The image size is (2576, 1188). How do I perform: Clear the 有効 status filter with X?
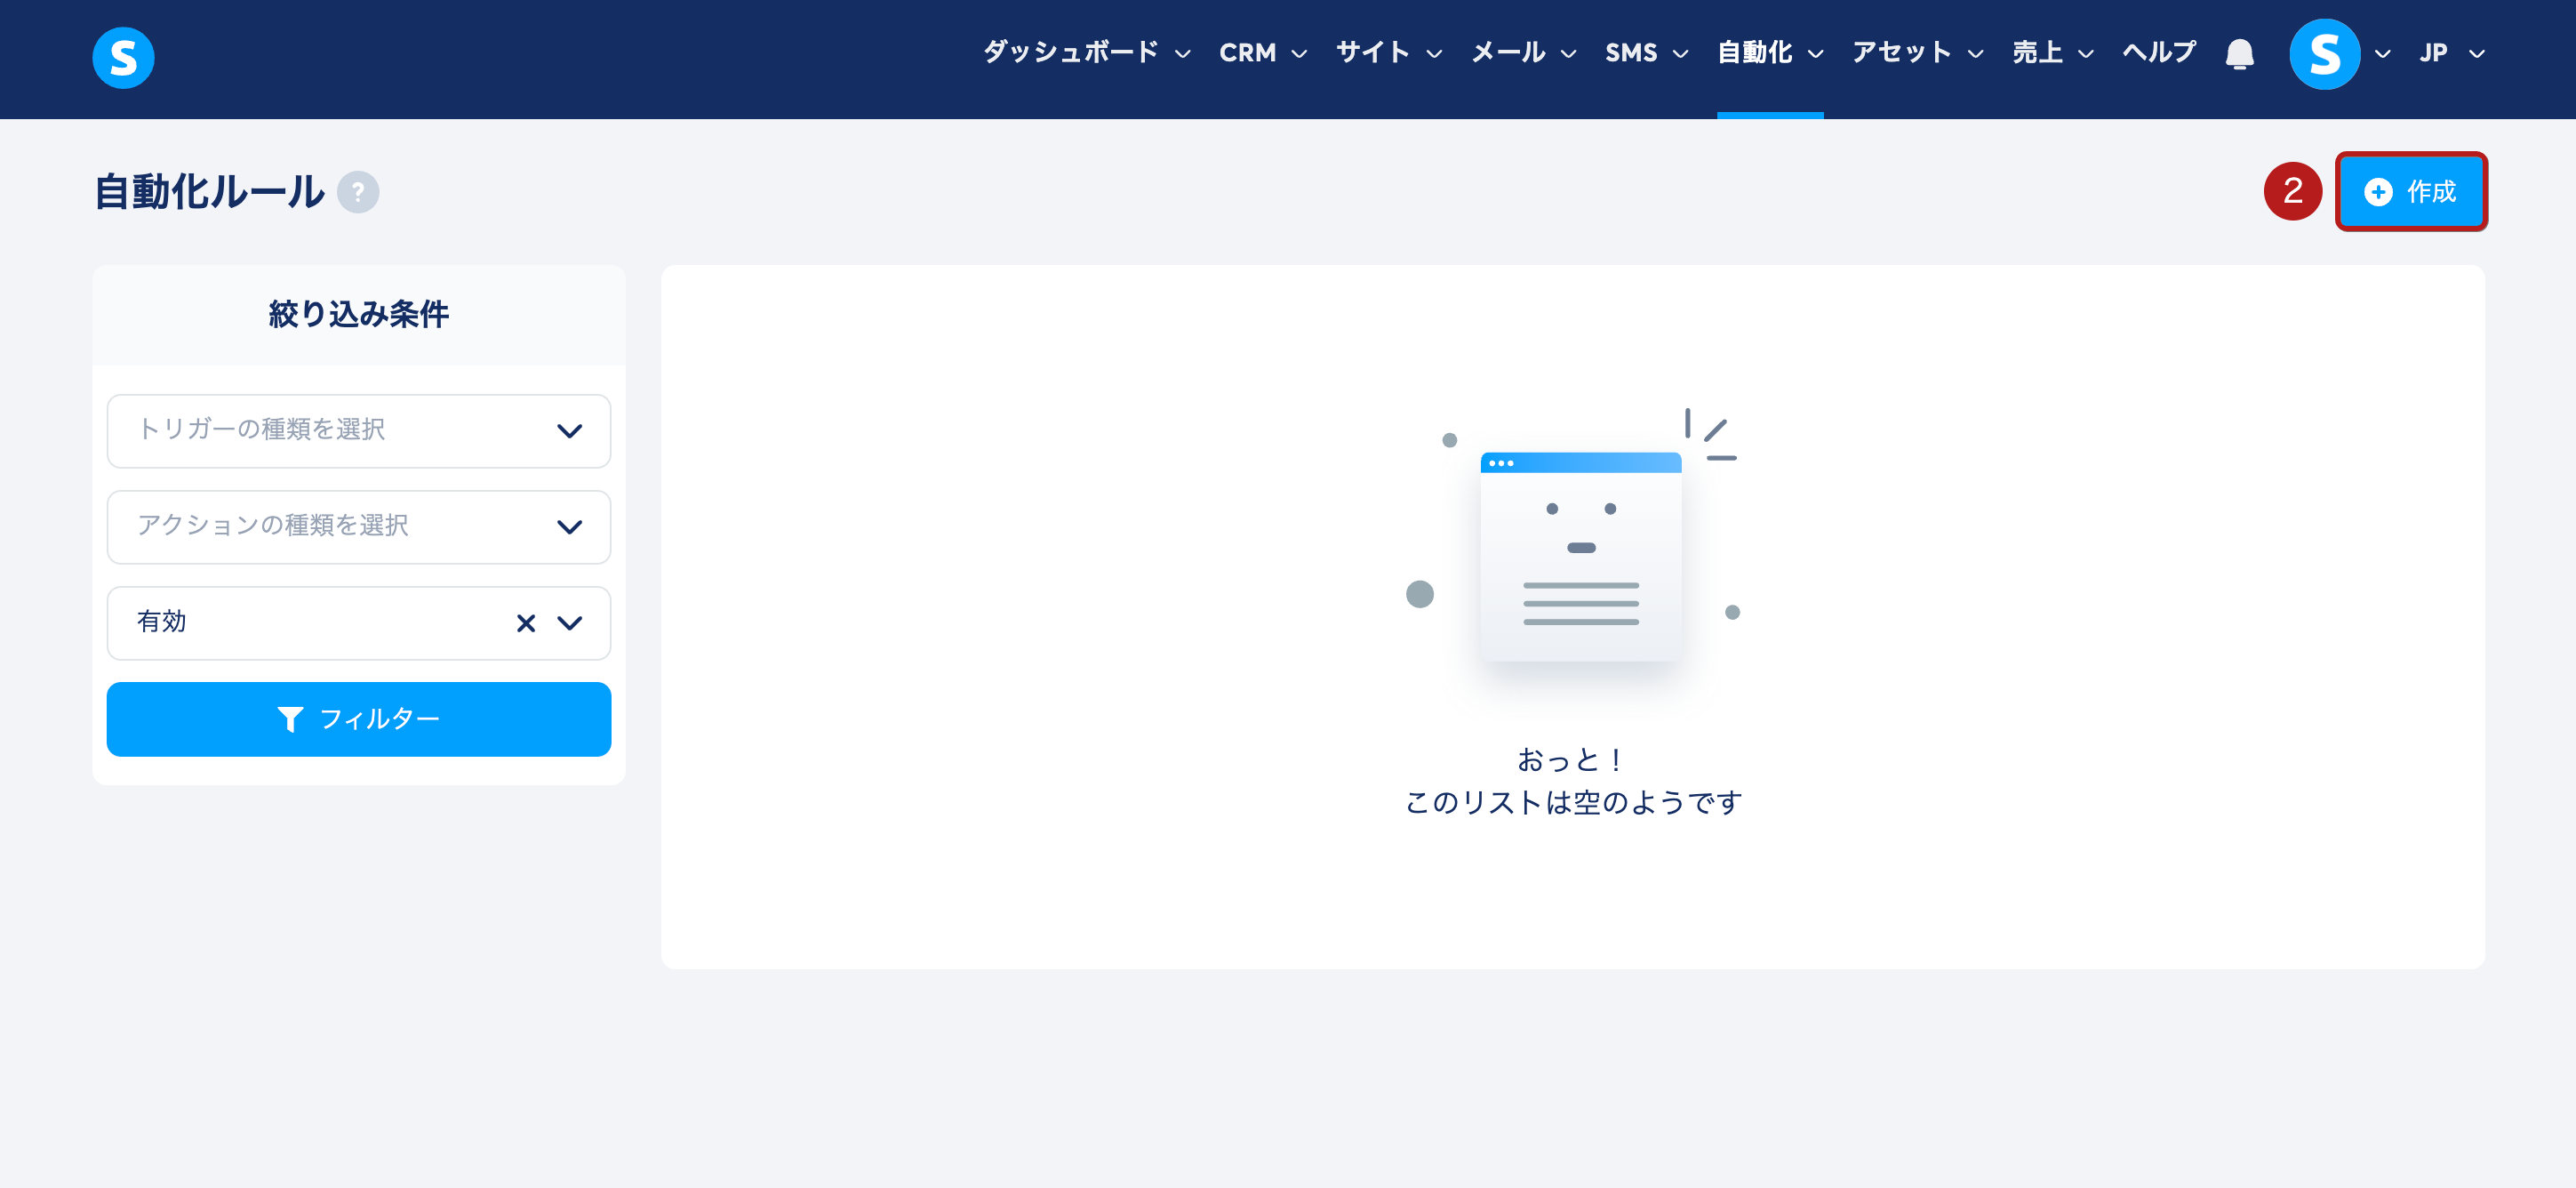[525, 623]
